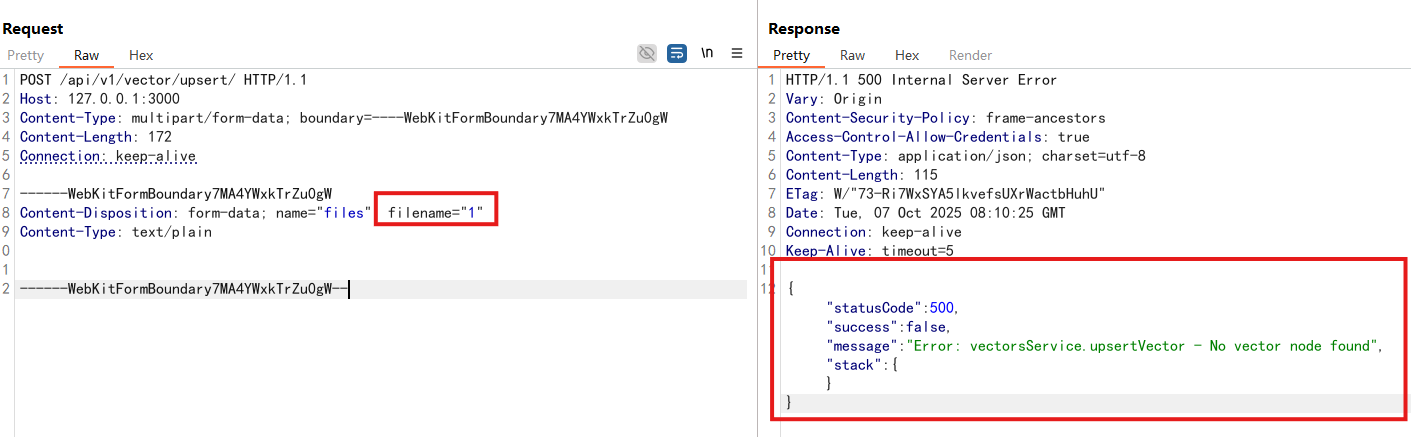Select the Pretty tab in Response panel
The image size is (1411, 437).
pos(791,55)
